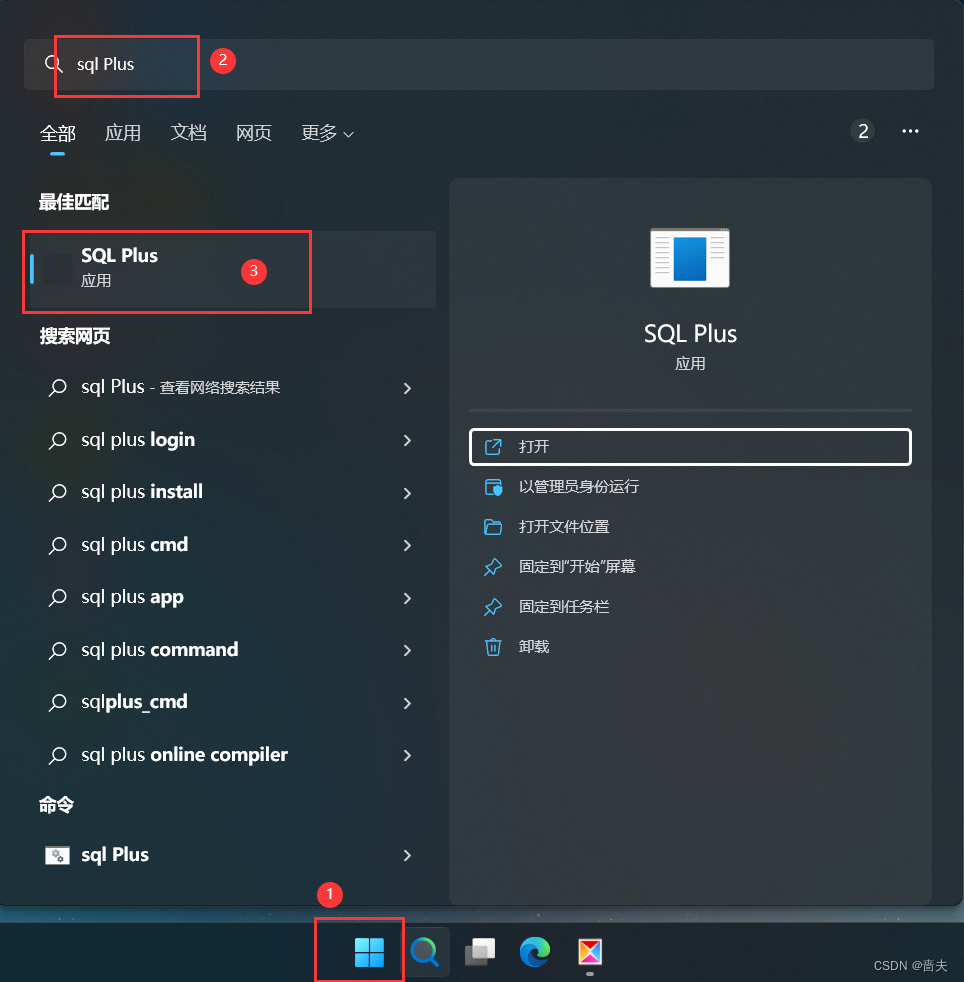The width and height of the screenshot is (964, 982).
Task: Switch to the 文档 filter tab
Action: 189,133
